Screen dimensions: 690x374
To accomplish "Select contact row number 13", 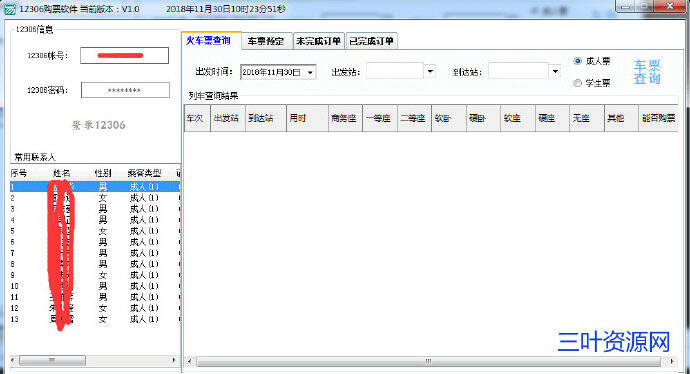I will (x=95, y=319).
